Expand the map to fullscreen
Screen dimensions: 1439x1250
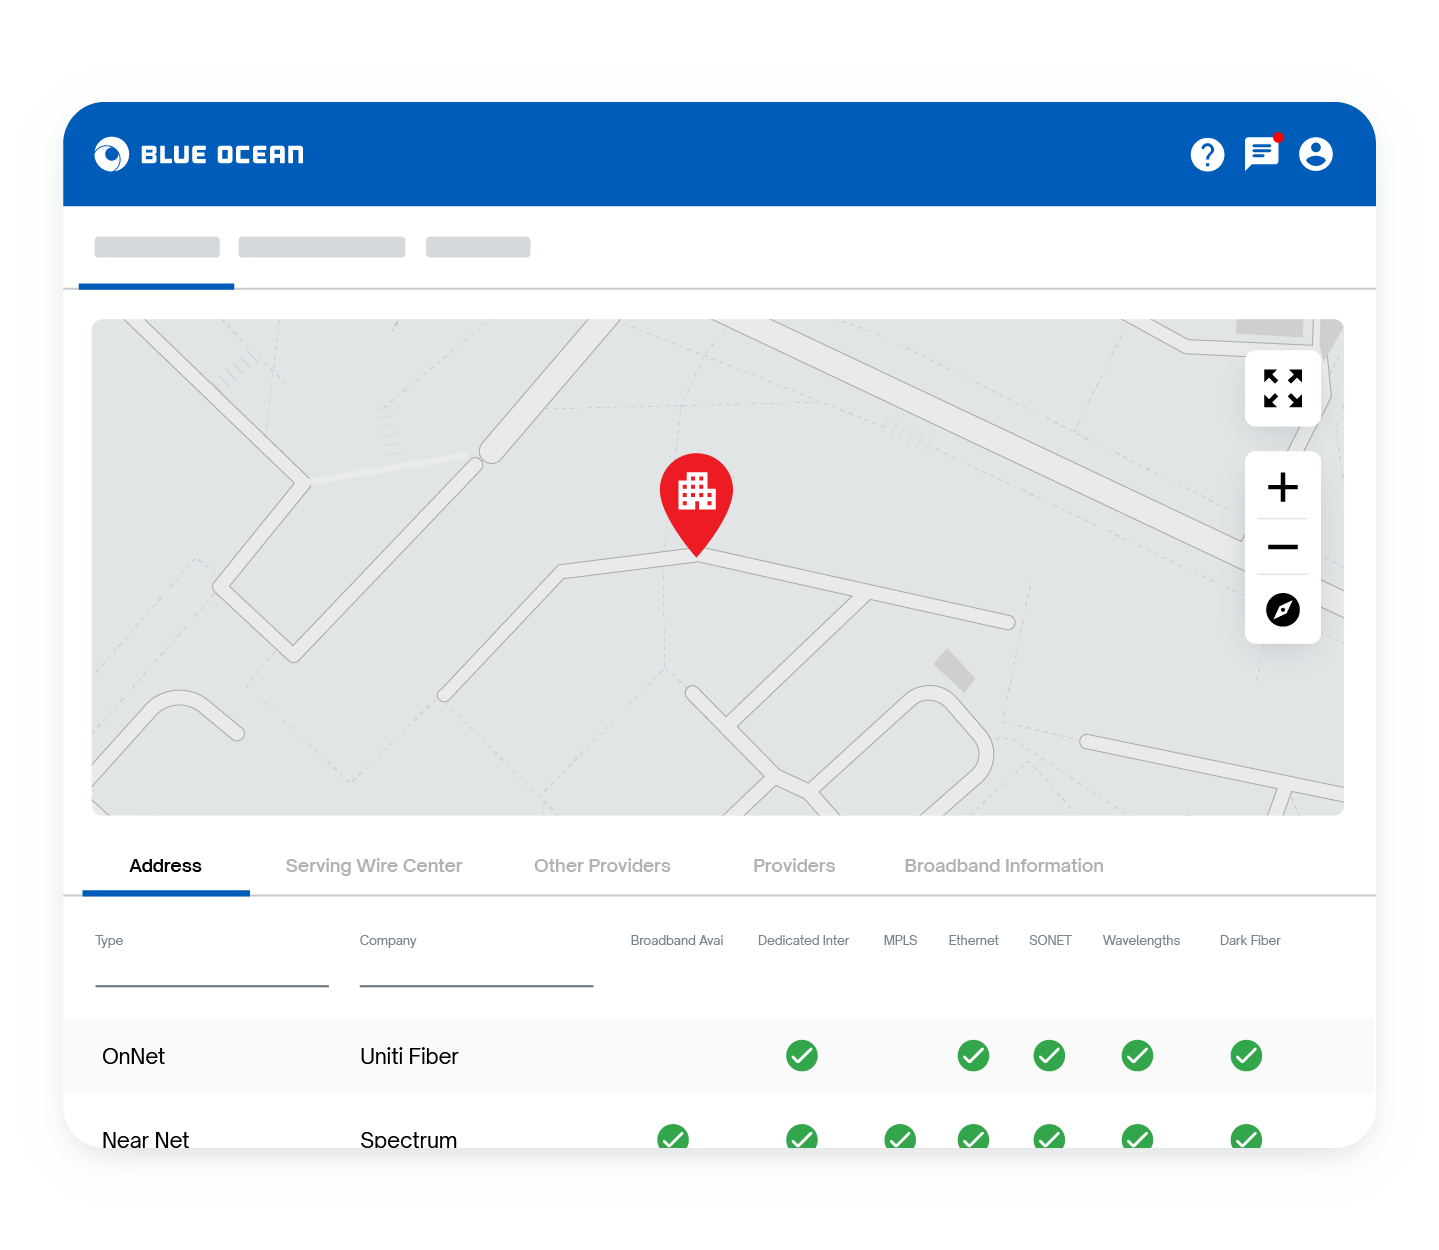tap(1282, 388)
